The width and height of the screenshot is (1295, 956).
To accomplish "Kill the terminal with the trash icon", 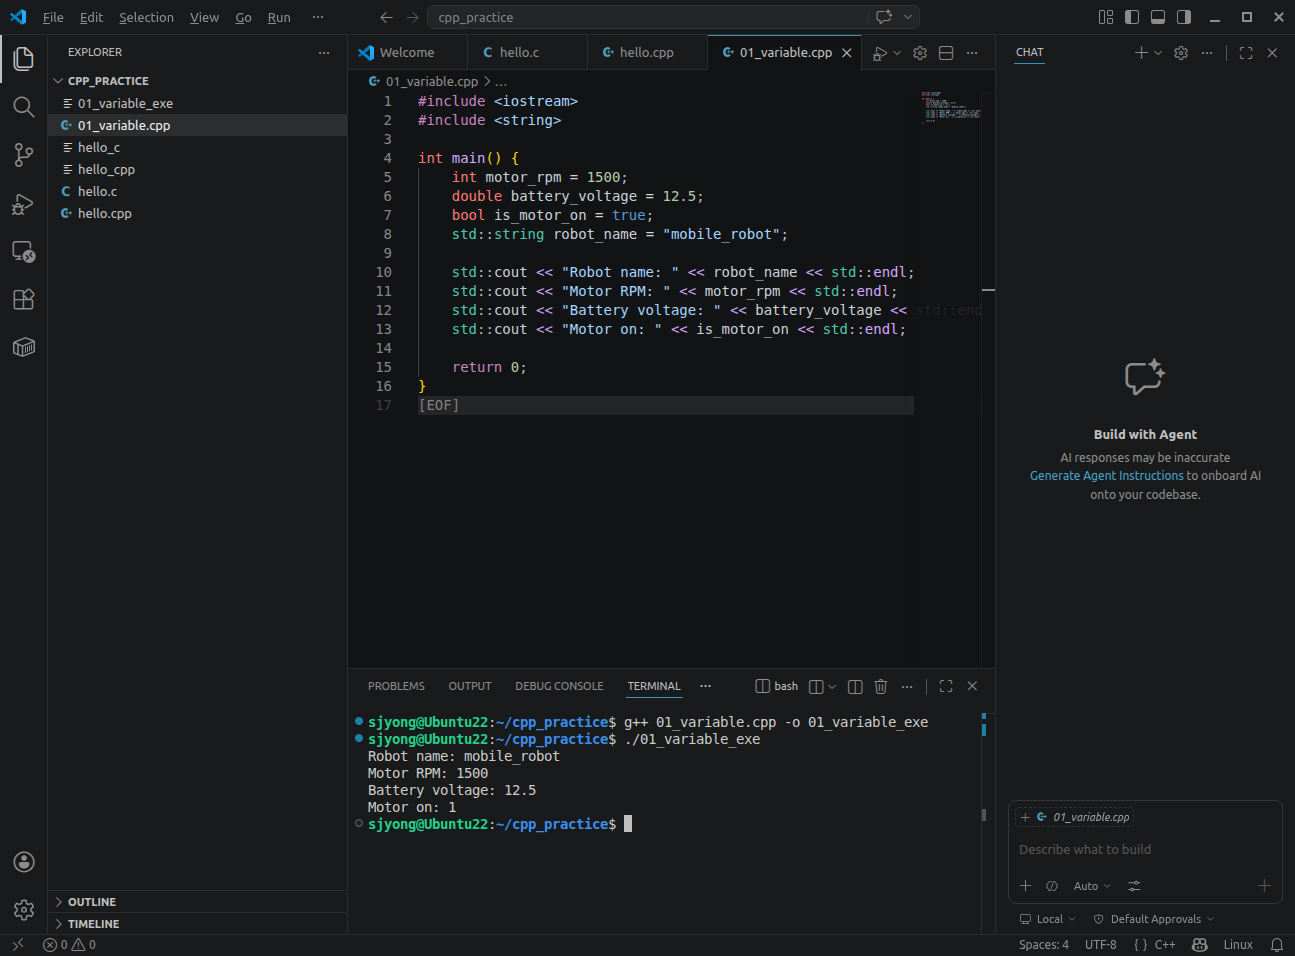I will pos(881,686).
